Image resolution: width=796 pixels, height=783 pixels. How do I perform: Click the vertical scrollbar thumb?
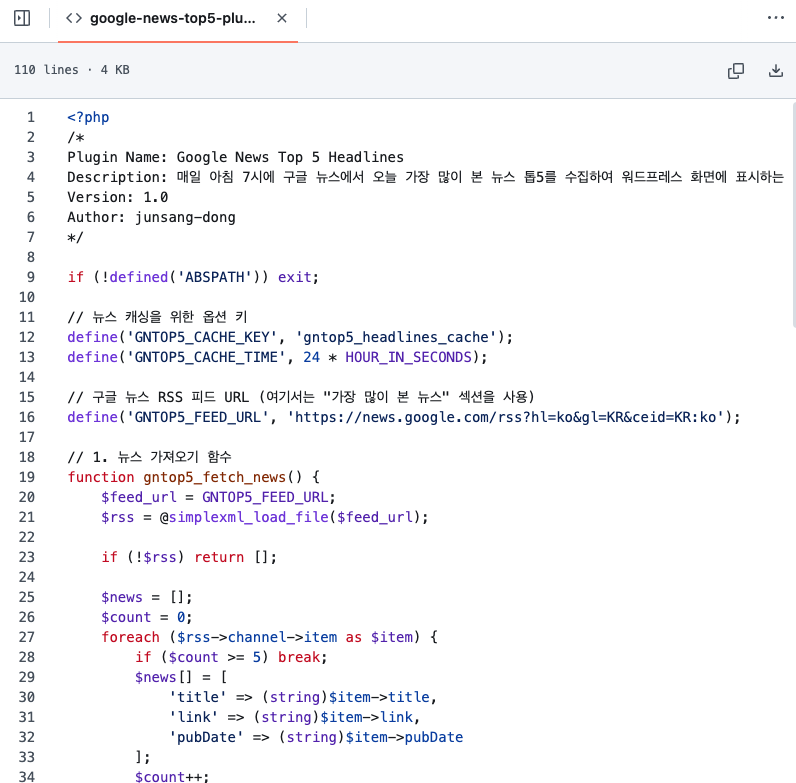(x=793, y=214)
